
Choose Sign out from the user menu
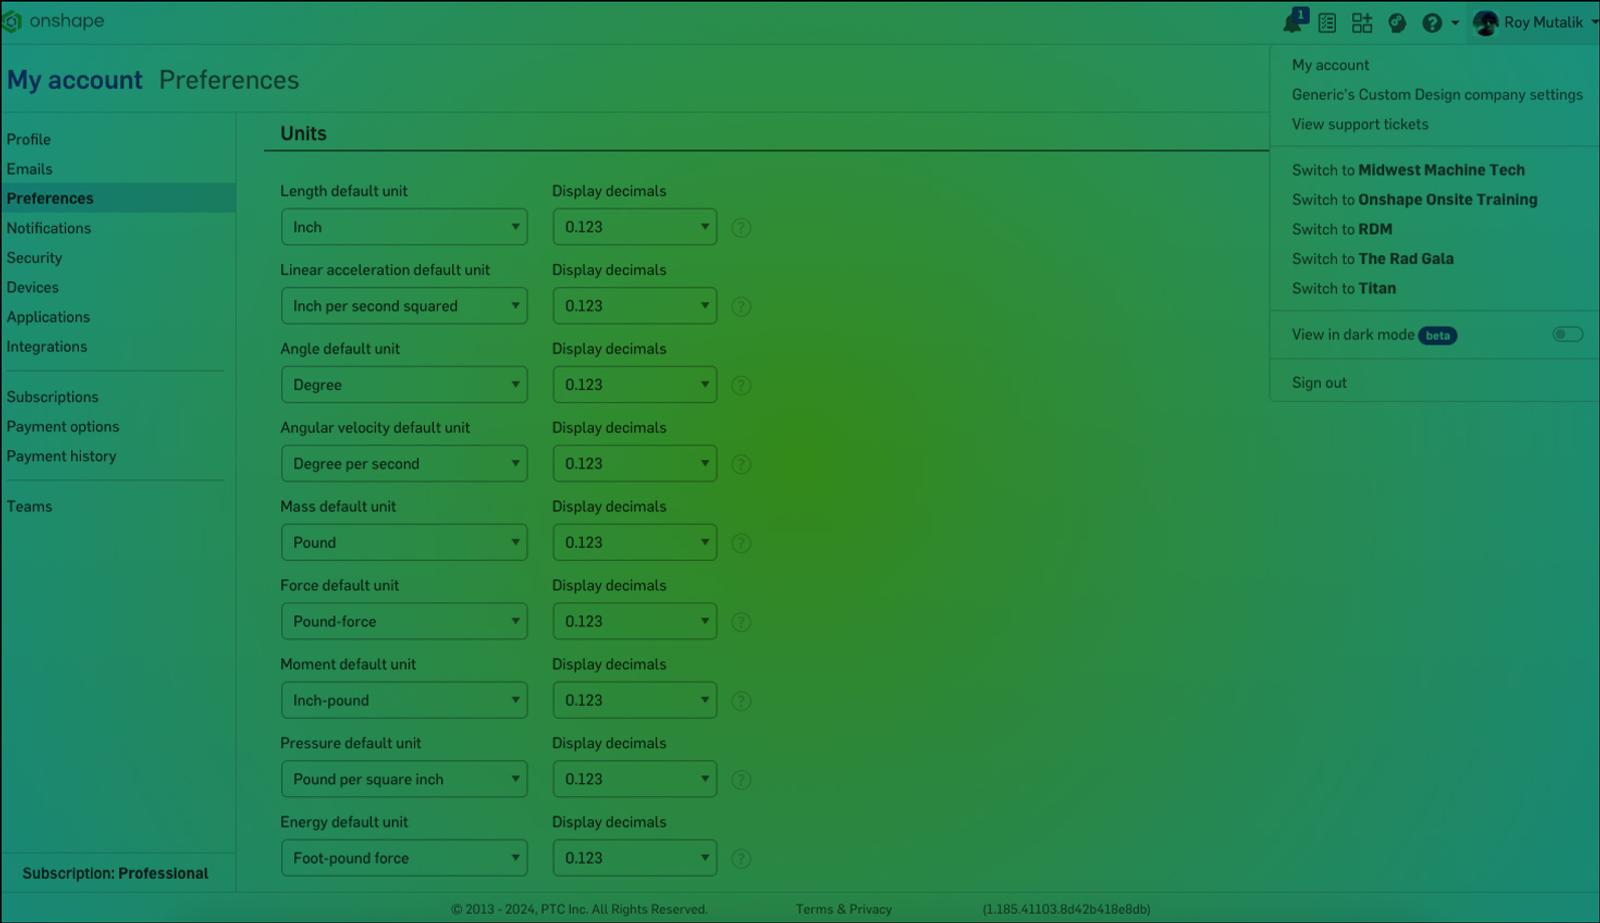pos(1319,383)
